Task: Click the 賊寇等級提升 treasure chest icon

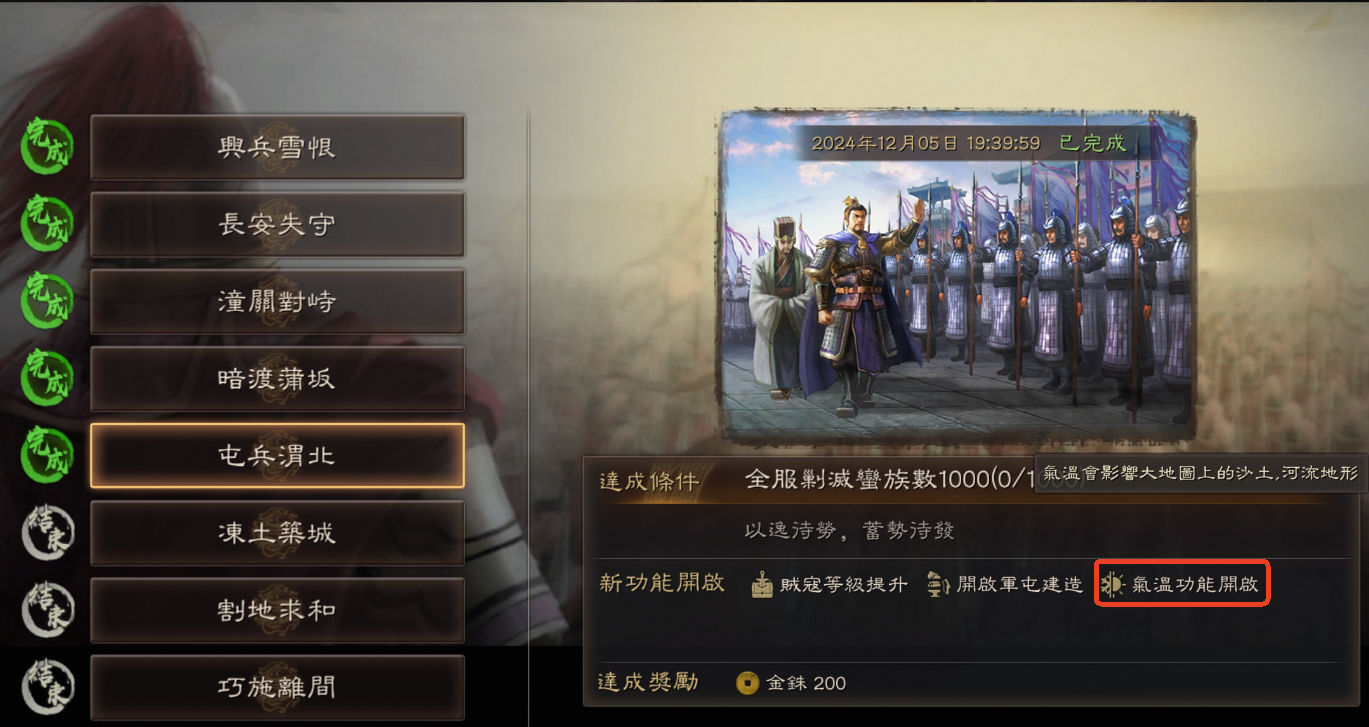Action: [763, 585]
